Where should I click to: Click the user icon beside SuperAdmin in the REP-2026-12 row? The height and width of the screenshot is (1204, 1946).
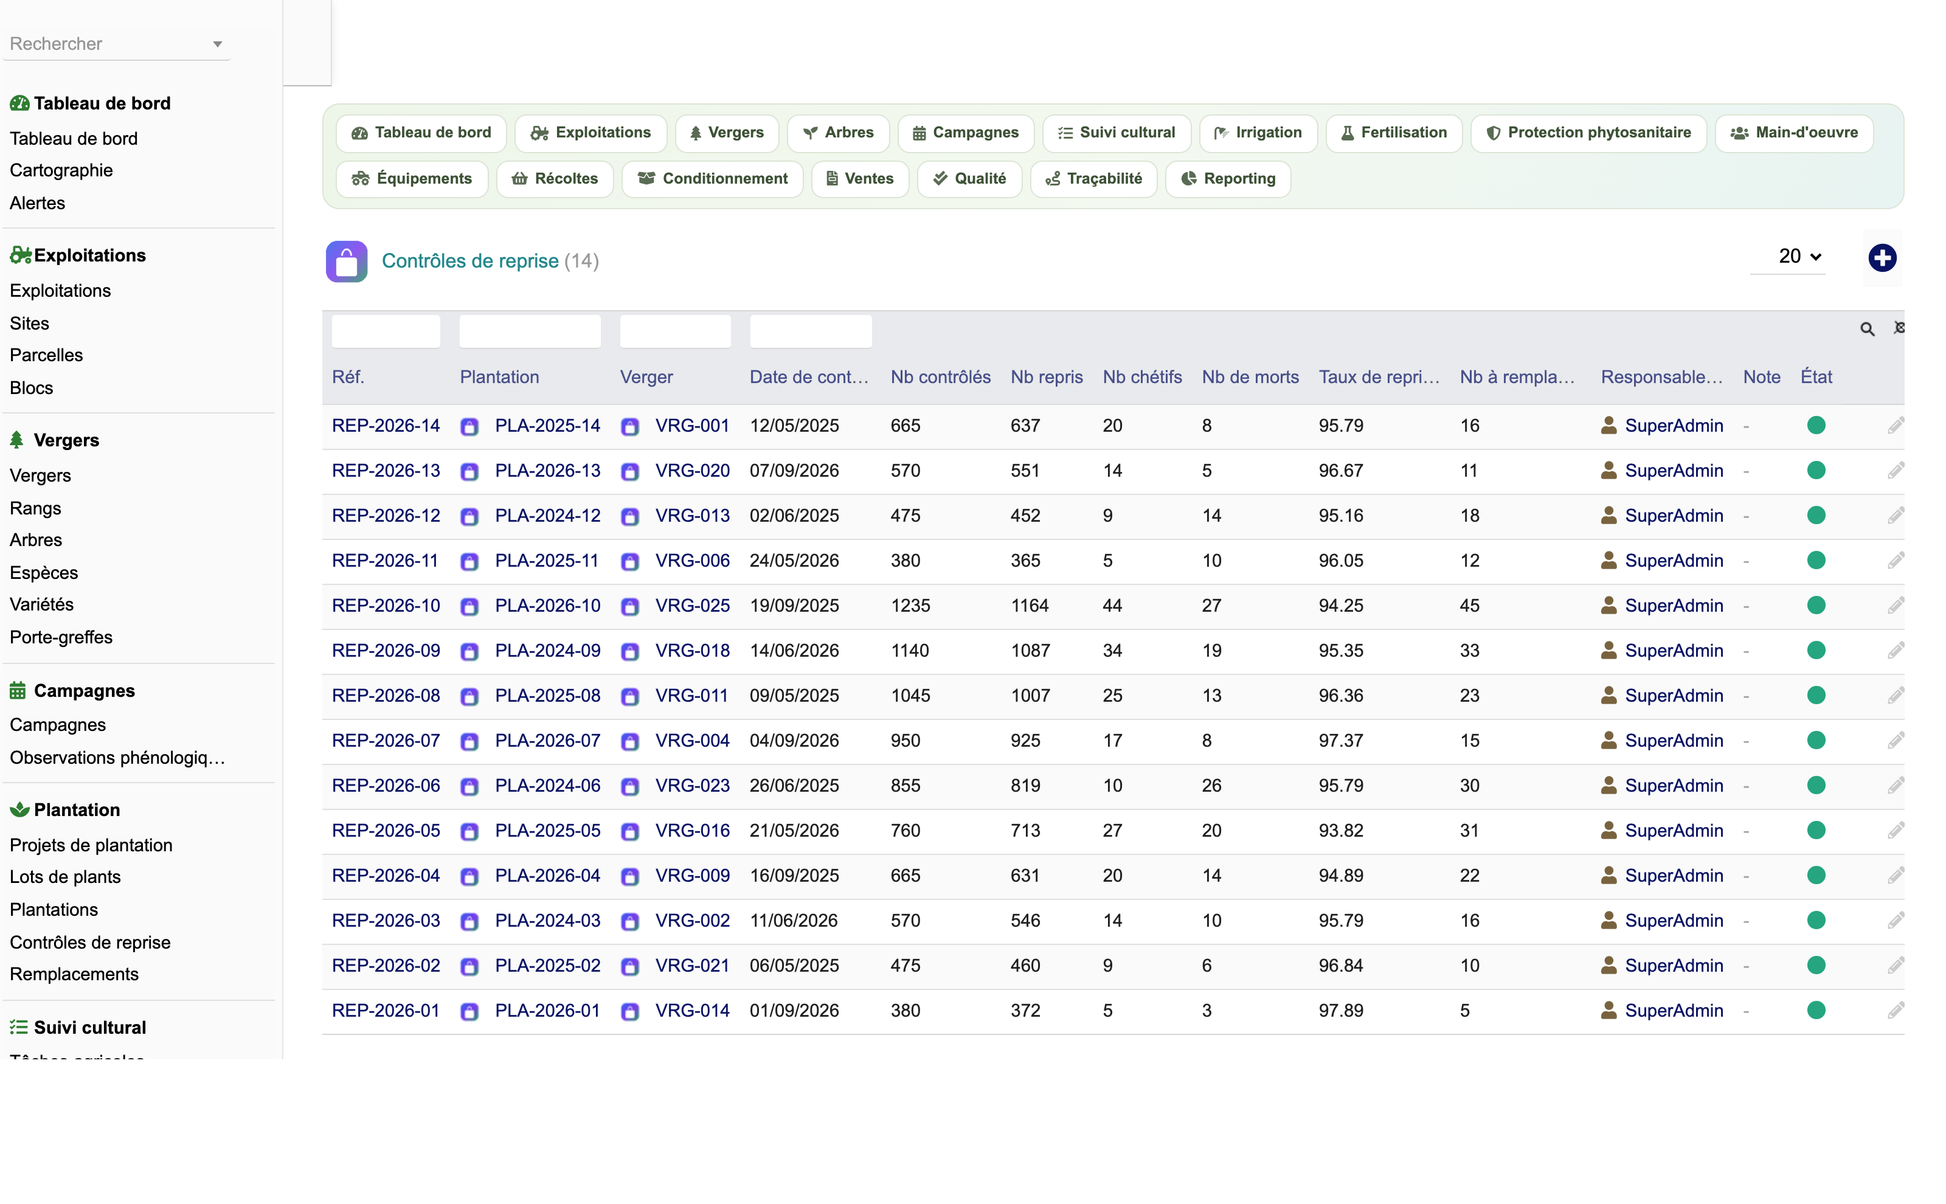(1609, 515)
